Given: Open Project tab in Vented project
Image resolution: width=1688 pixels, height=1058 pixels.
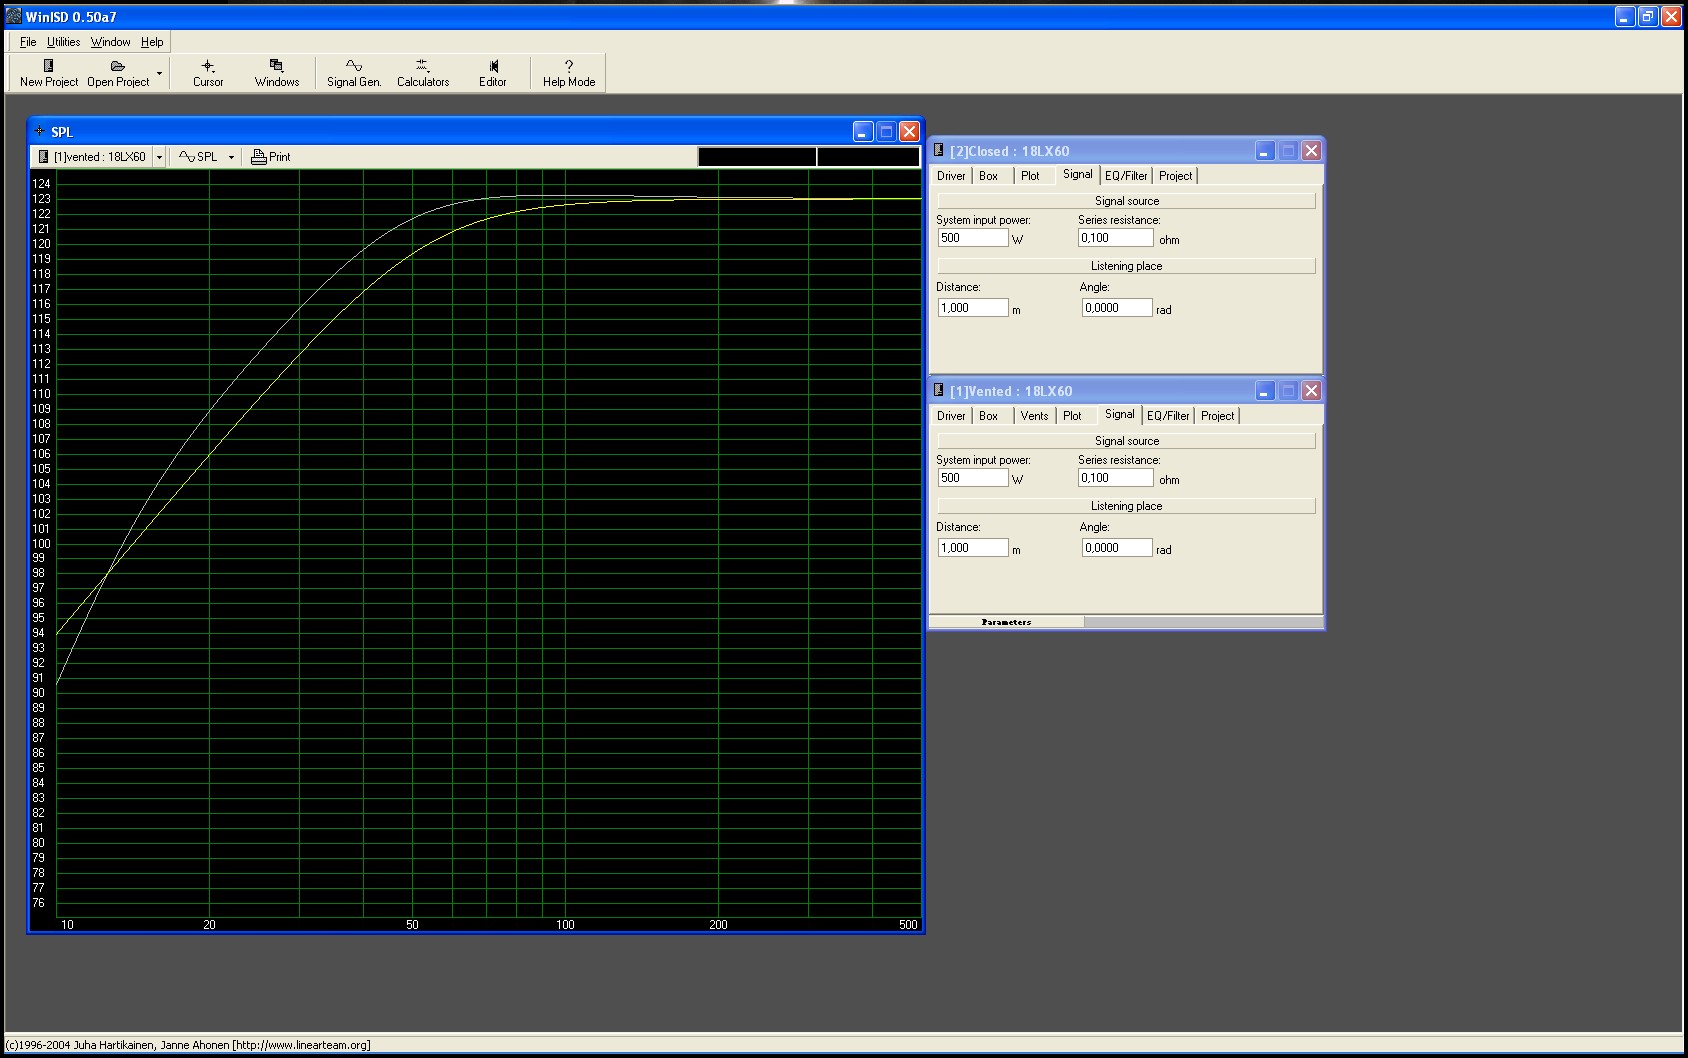Looking at the screenshot, I should tap(1218, 416).
